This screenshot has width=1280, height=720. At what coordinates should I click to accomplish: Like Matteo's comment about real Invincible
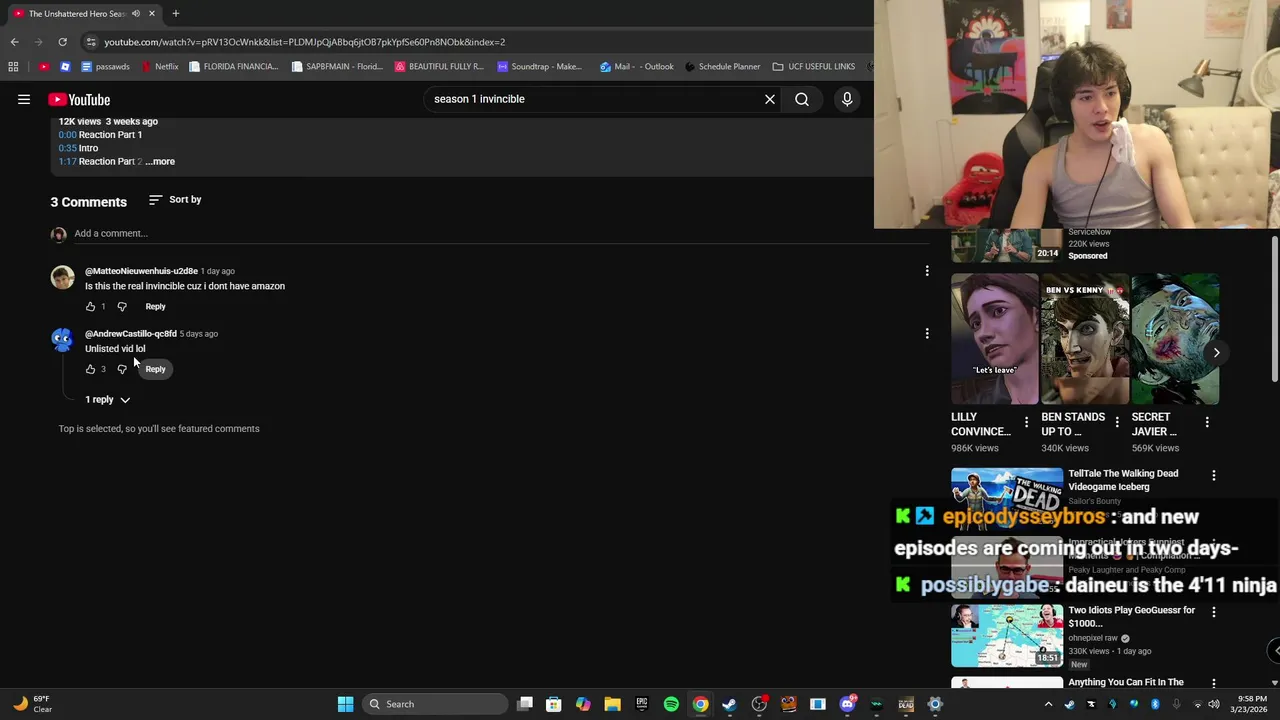click(x=90, y=306)
